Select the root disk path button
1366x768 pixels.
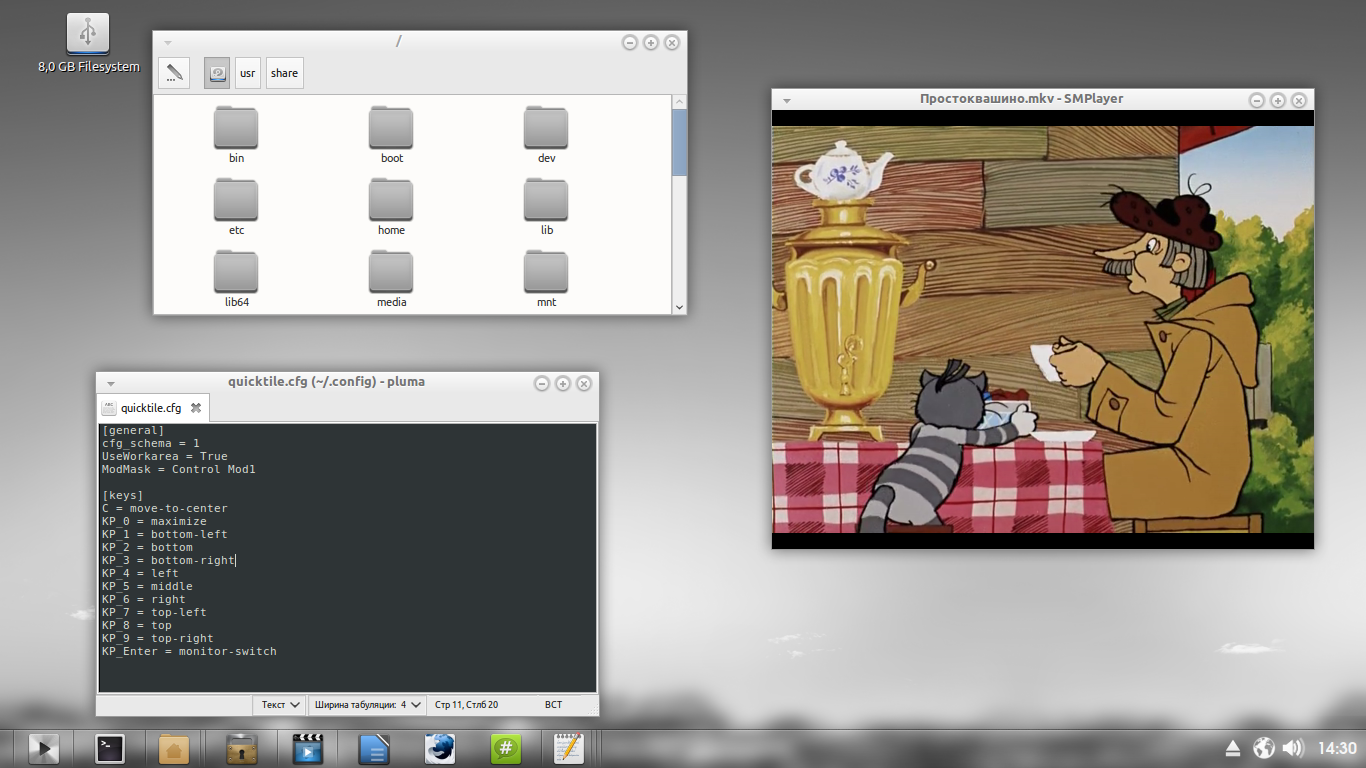coord(217,73)
